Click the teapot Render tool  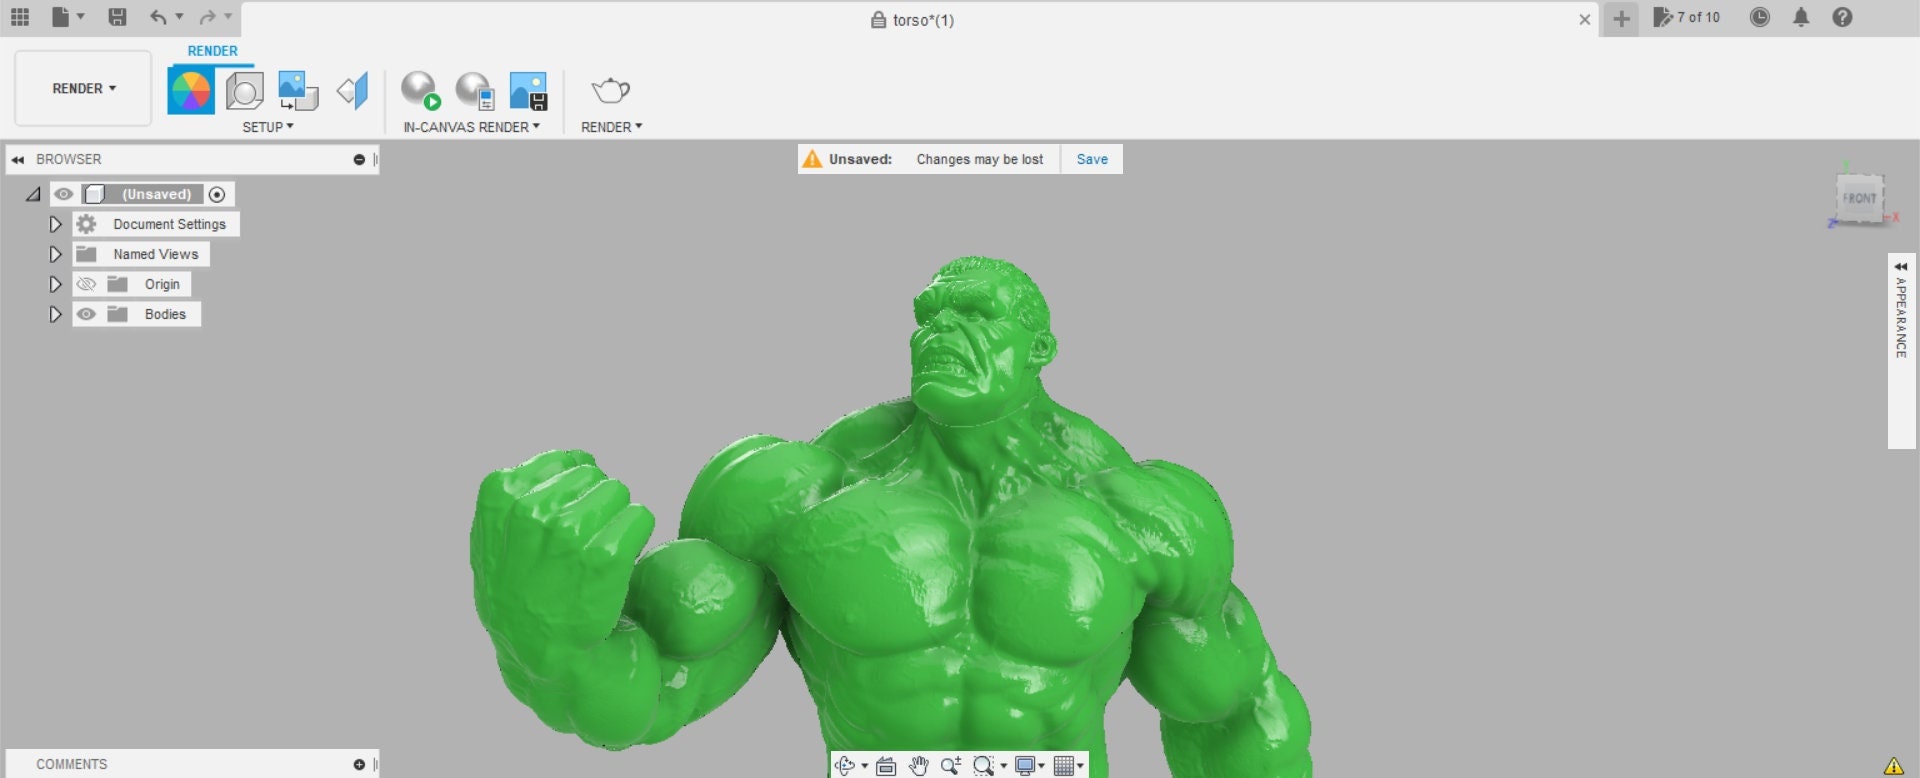coord(610,91)
